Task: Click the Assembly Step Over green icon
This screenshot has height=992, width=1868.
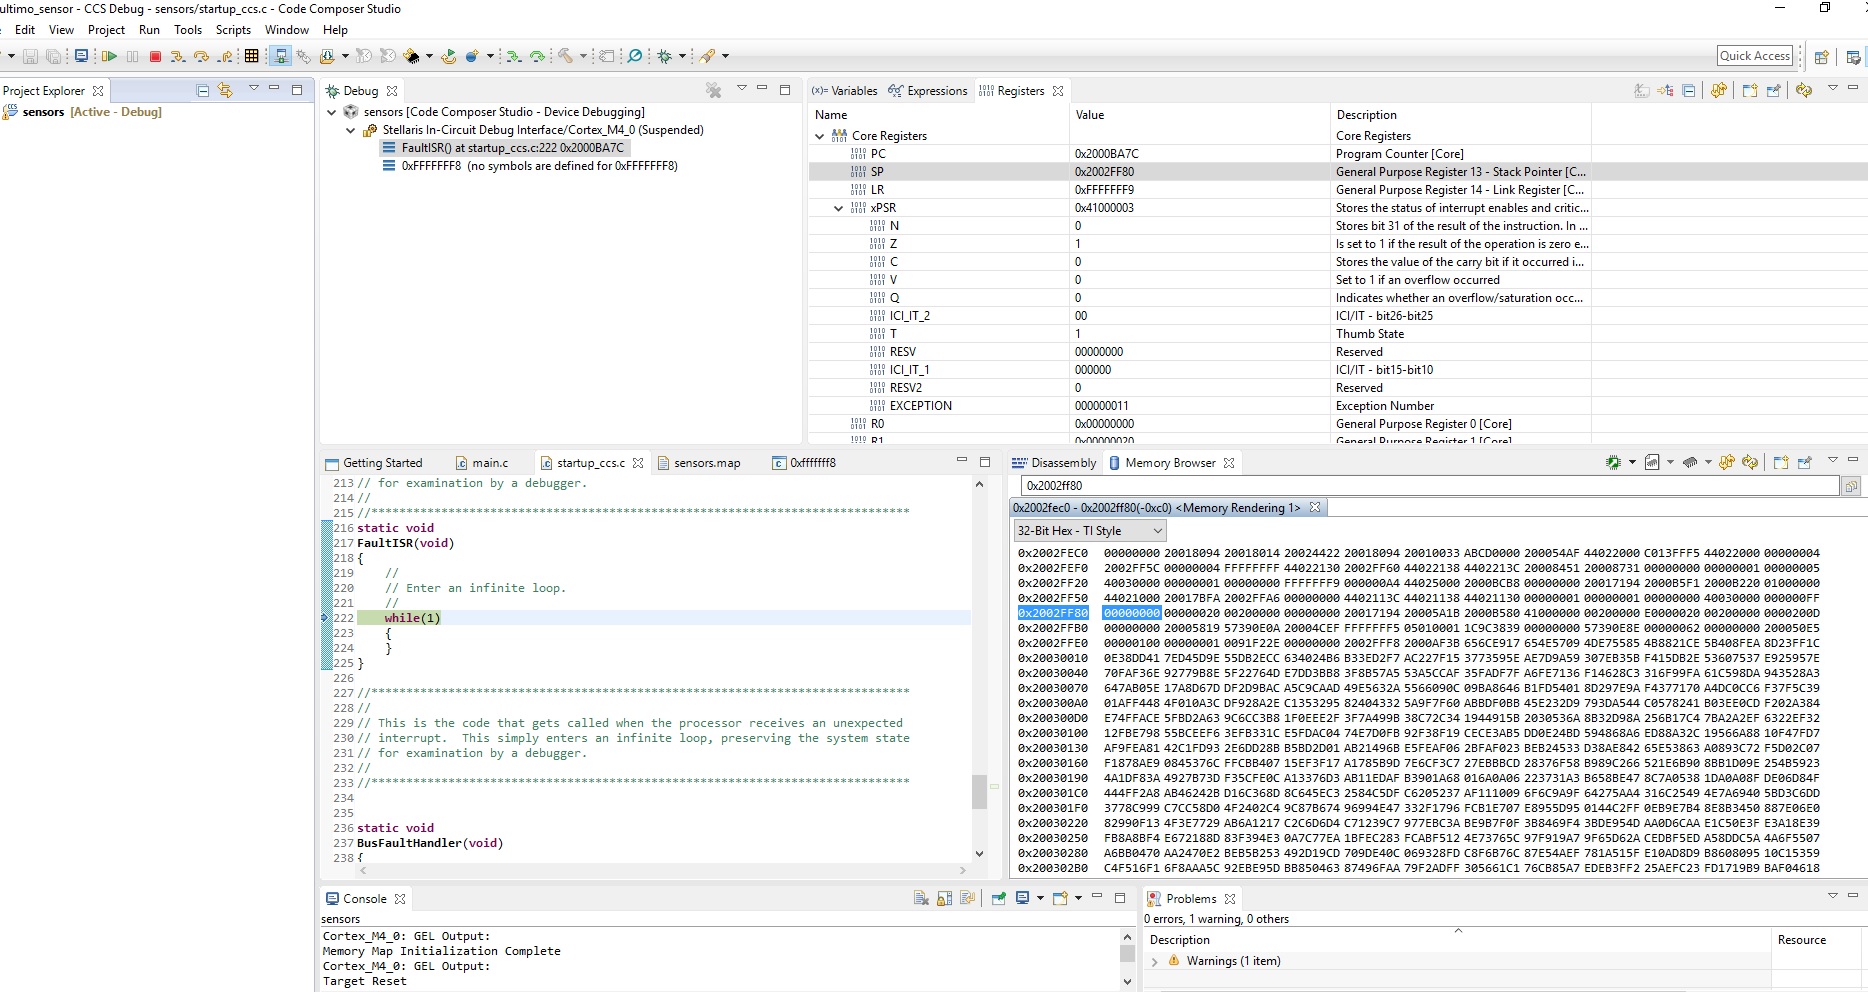Action: tap(538, 56)
